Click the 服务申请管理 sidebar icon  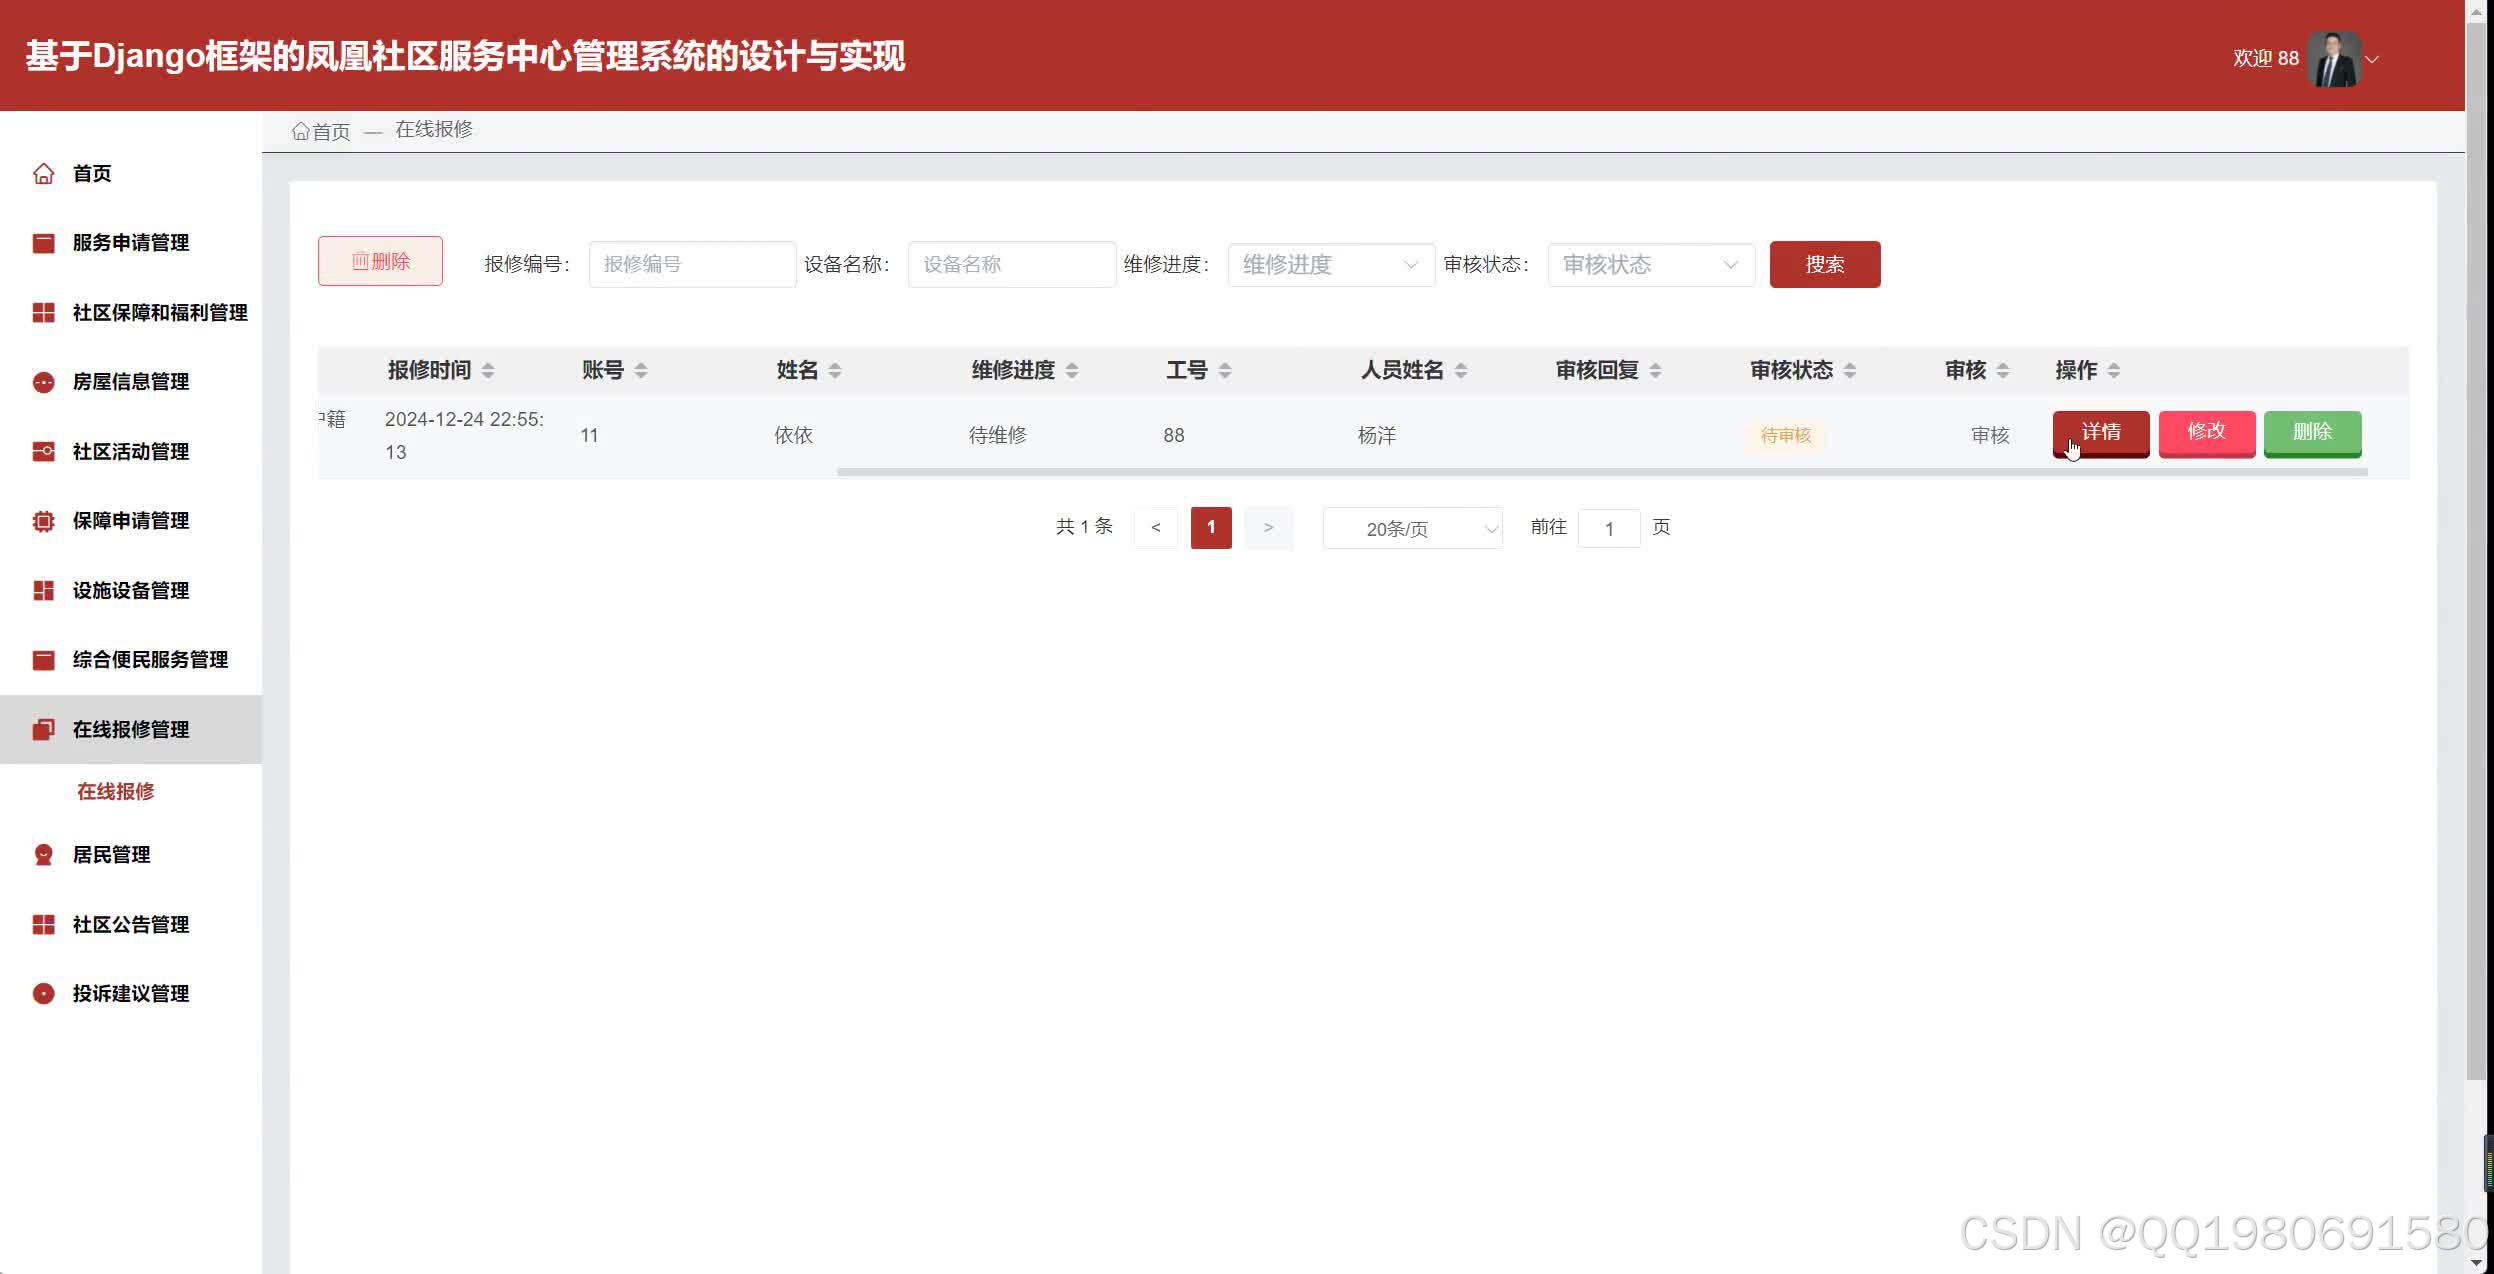tap(43, 243)
